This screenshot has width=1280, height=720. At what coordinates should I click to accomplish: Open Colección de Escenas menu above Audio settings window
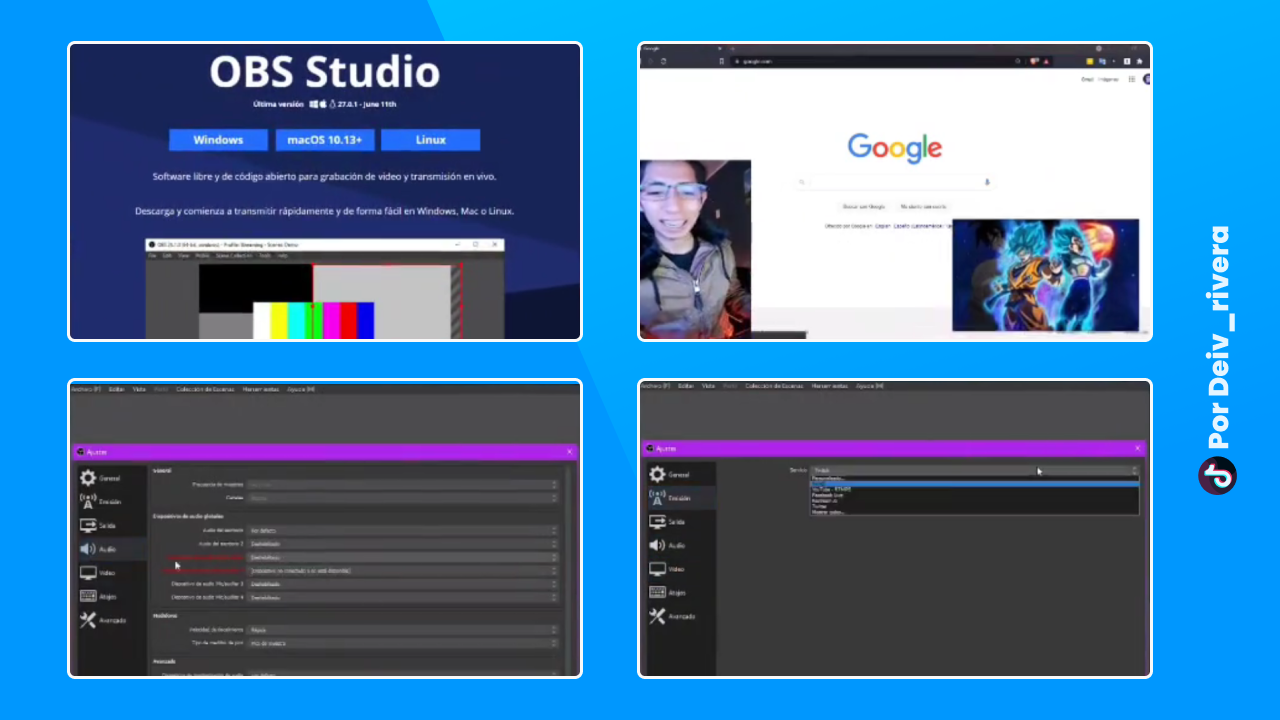tap(204, 389)
